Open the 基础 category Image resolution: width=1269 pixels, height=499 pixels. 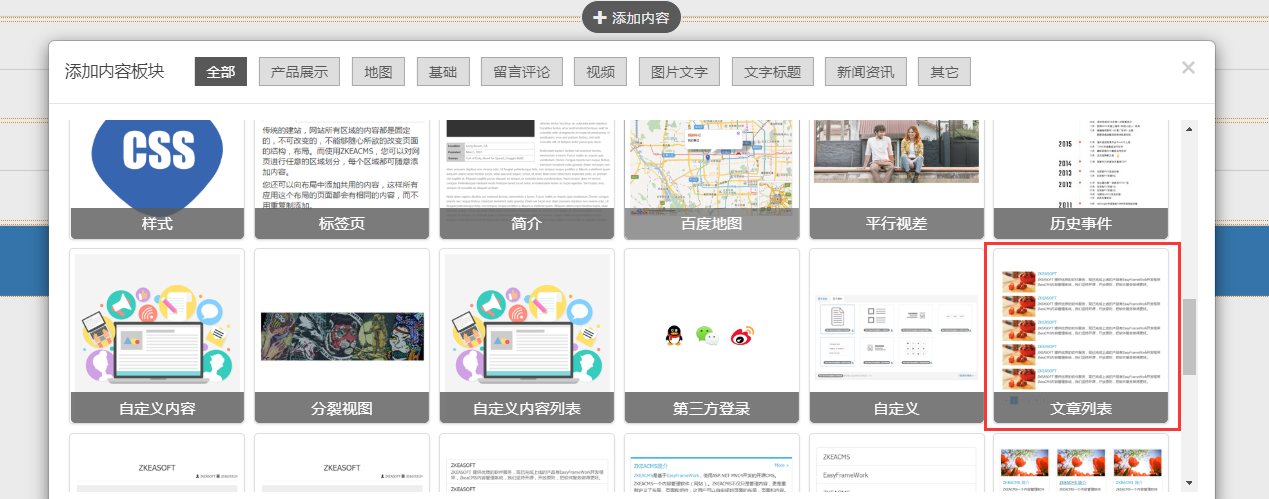(443, 72)
